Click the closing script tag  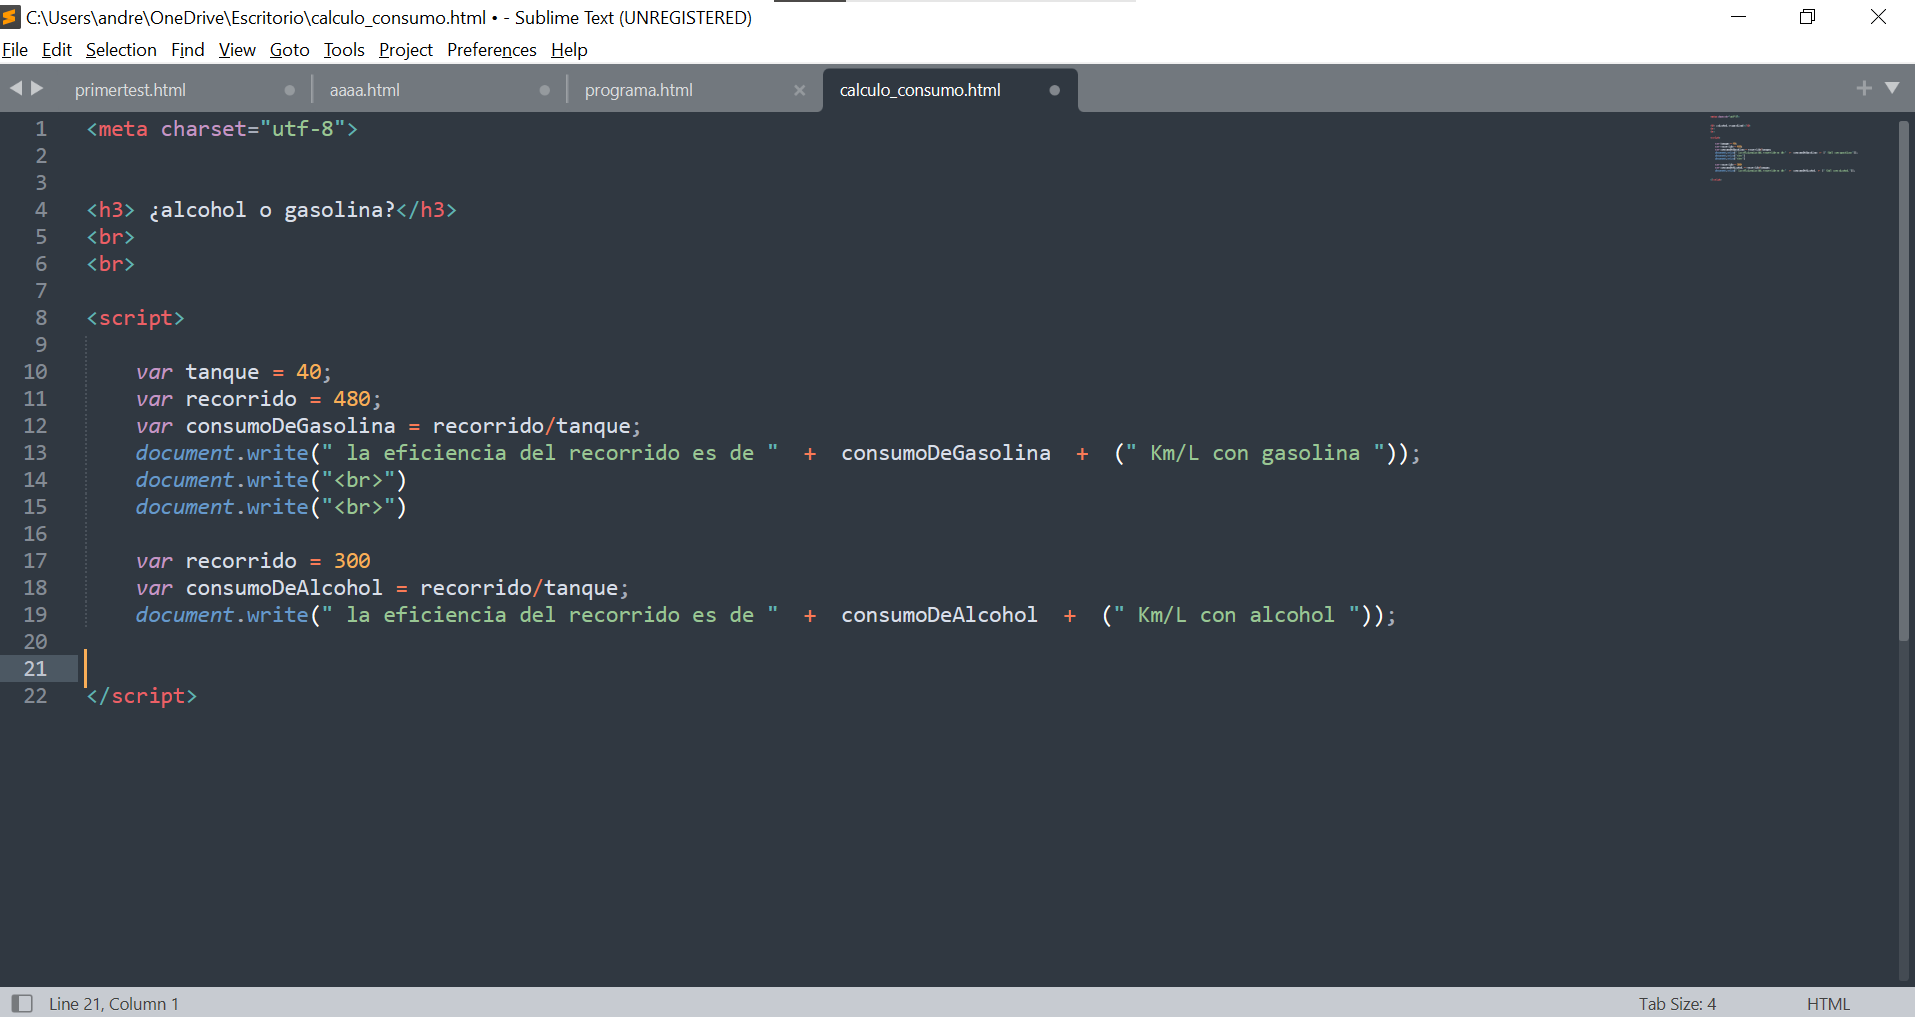click(x=141, y=696)
